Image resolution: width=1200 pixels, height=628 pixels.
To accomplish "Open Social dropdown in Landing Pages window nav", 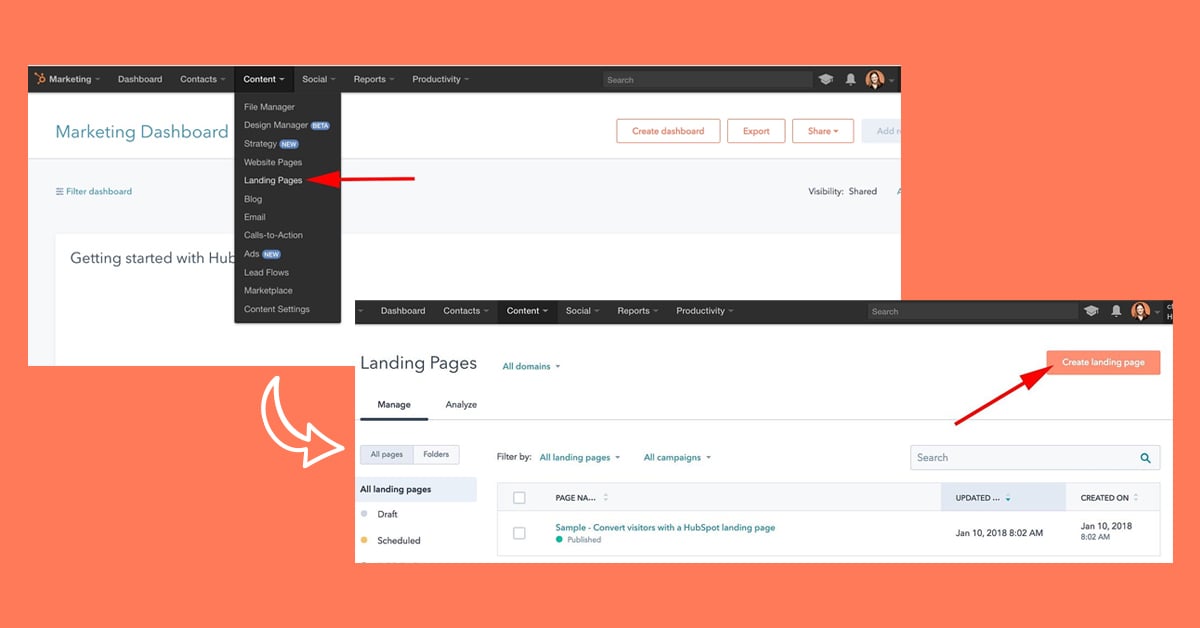I will 583,311.
